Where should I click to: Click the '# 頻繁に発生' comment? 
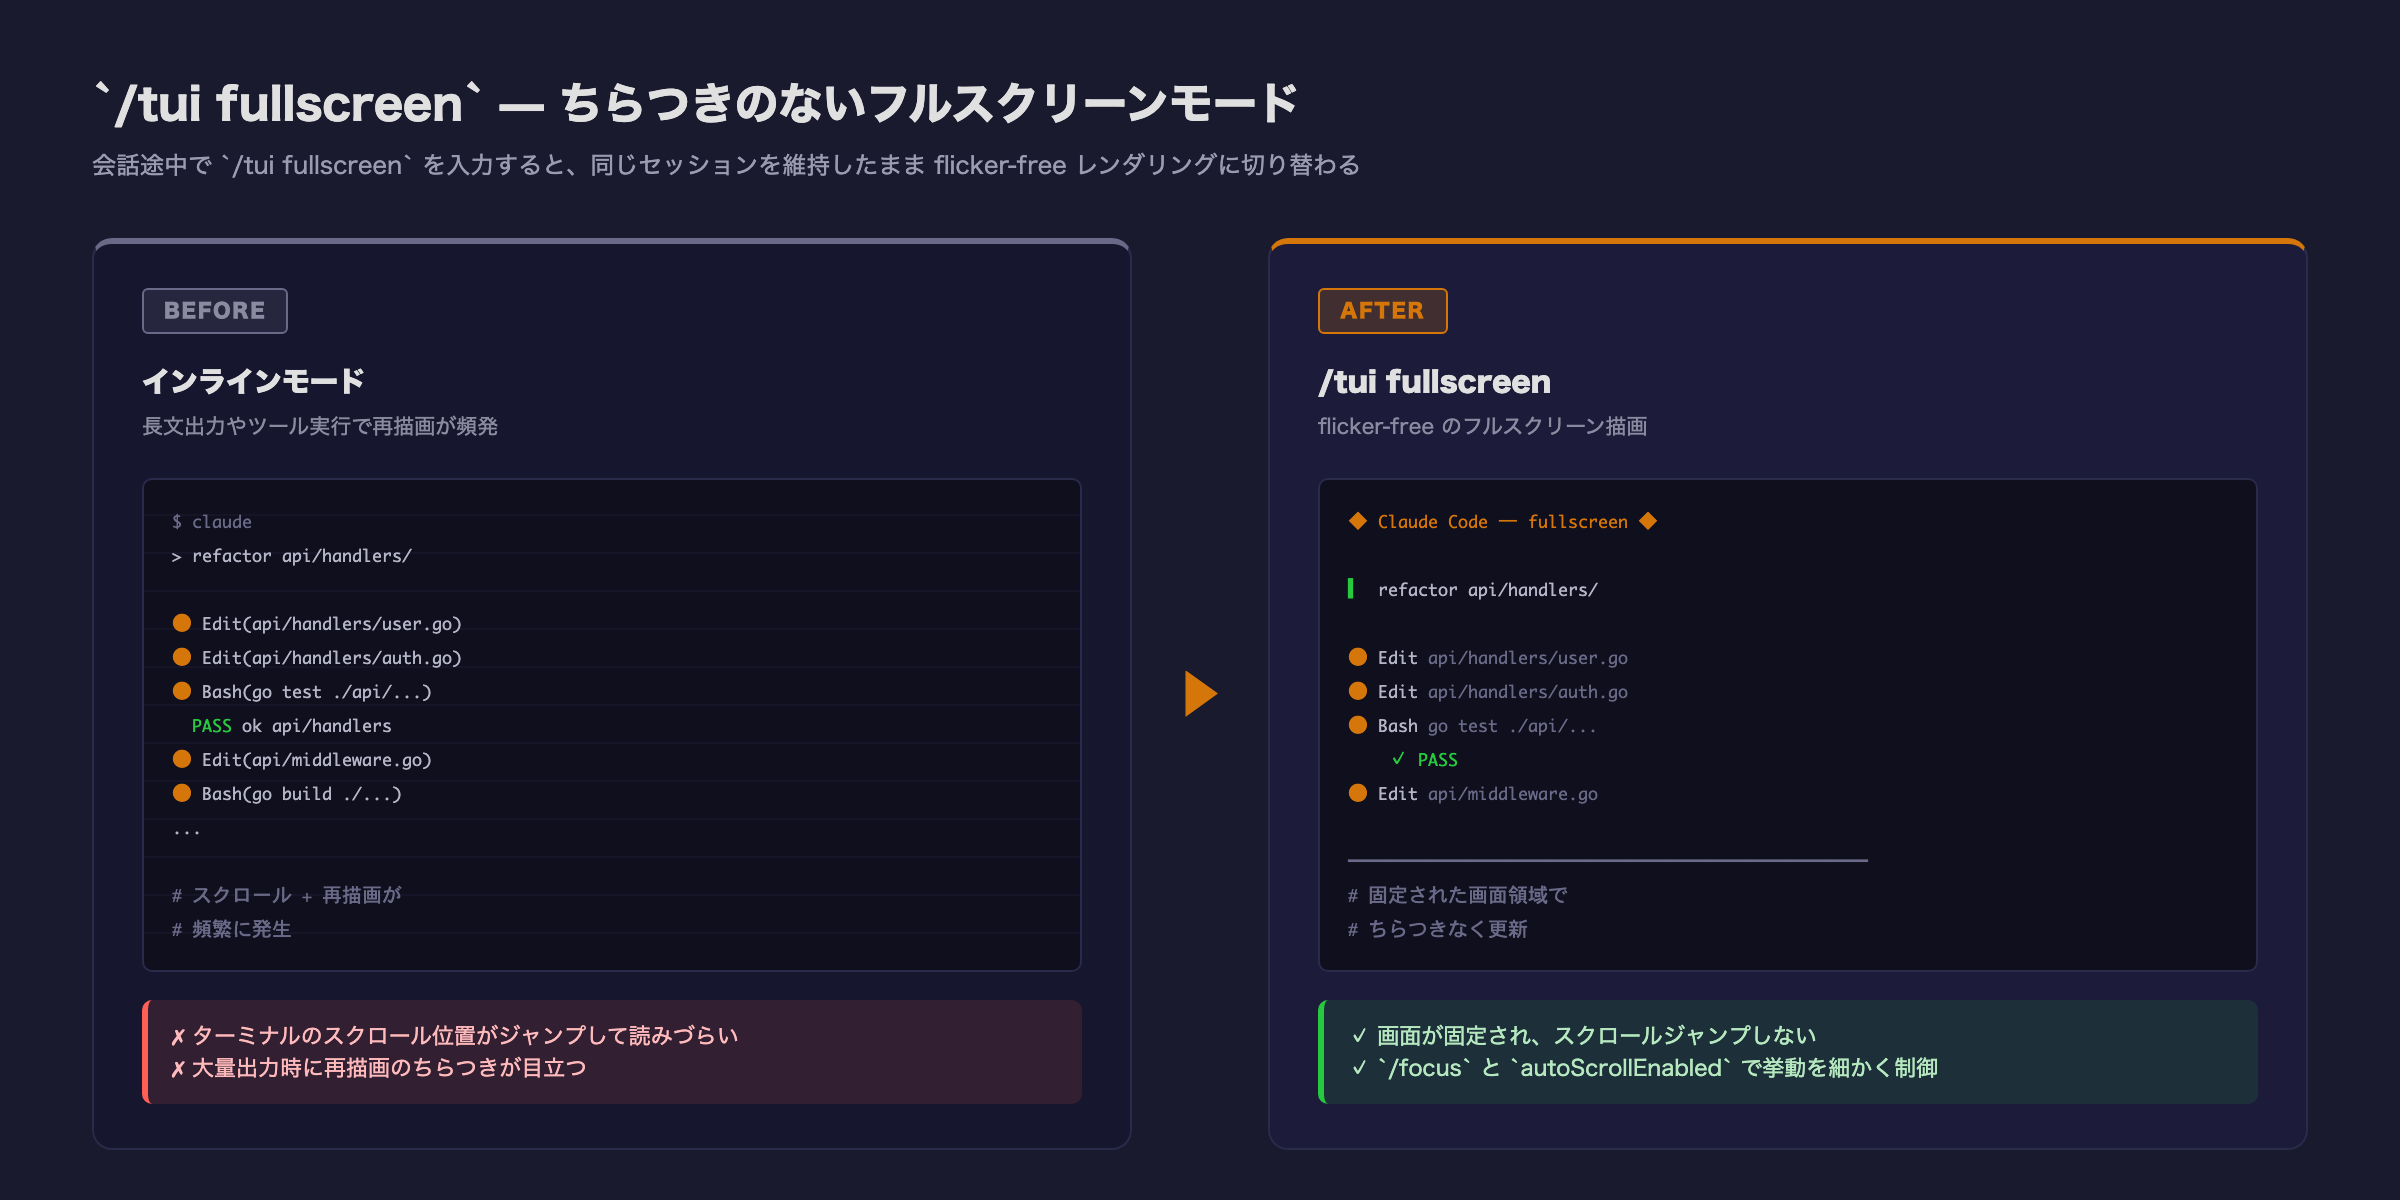click(231, 929)
